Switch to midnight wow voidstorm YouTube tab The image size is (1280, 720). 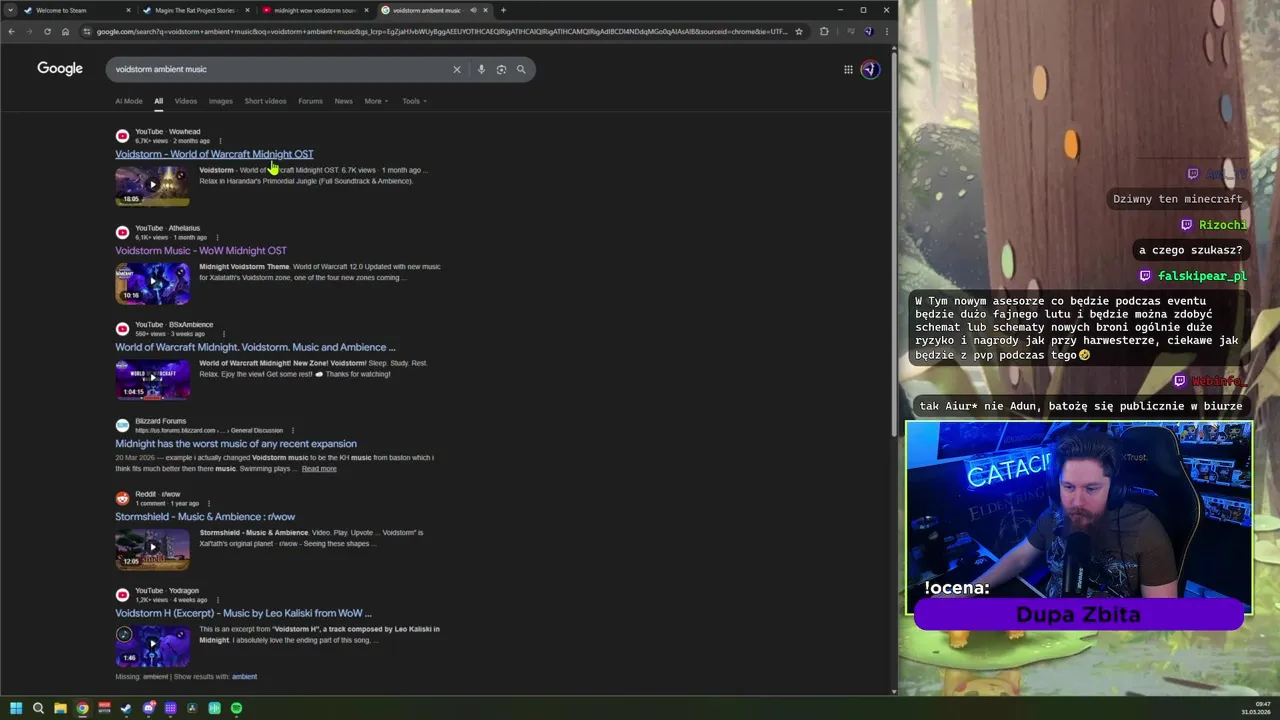315,10
